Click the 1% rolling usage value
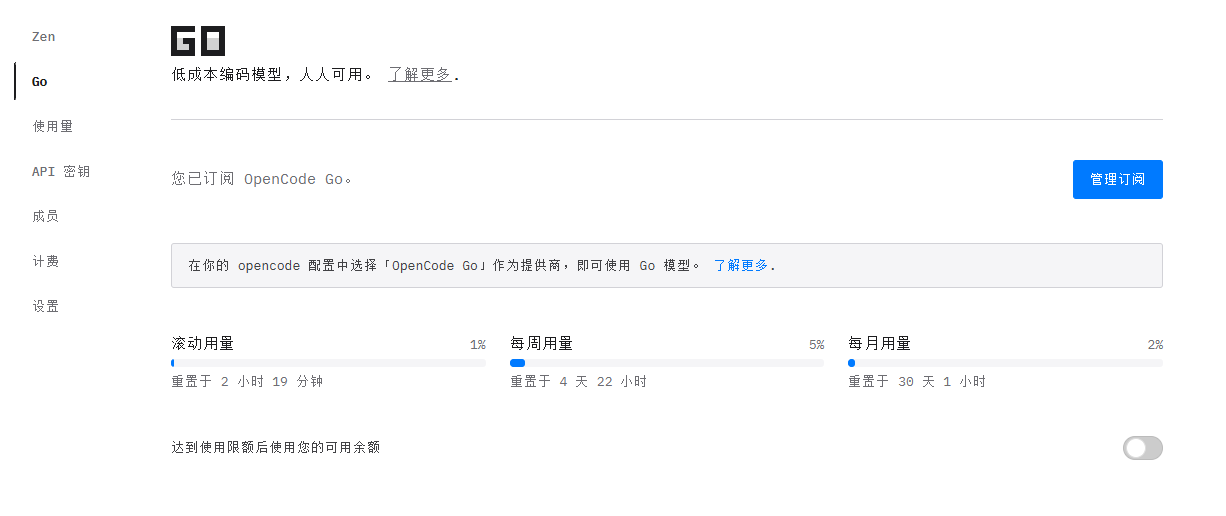 click(x=478, y=345)
